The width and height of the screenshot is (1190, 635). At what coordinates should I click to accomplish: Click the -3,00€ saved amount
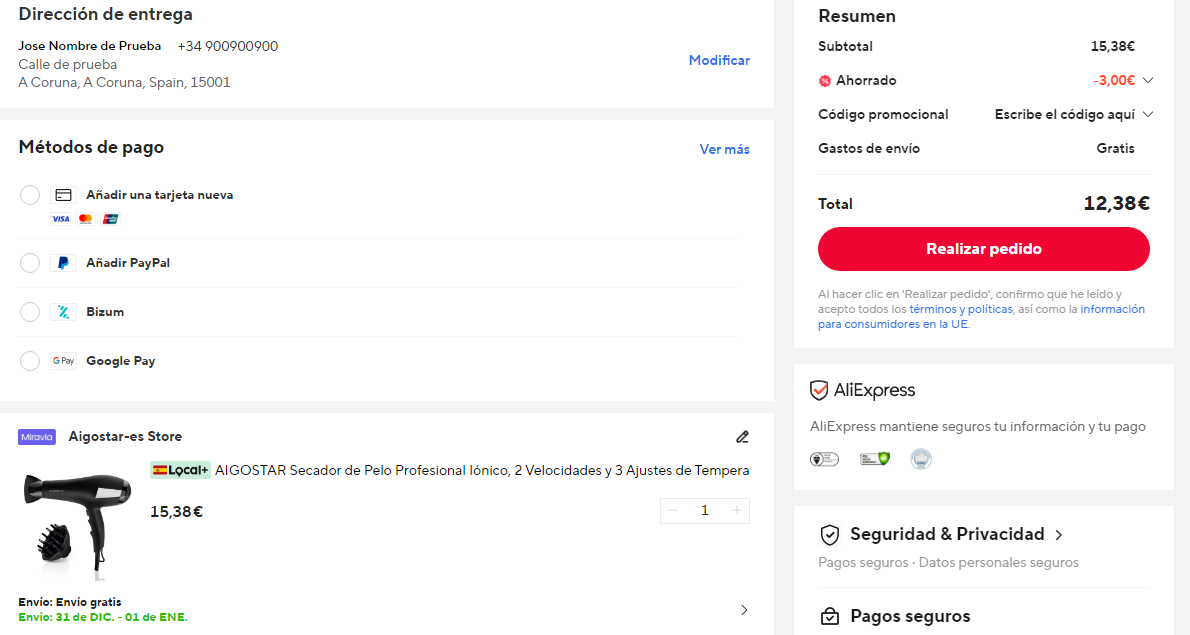[1113, 80]
